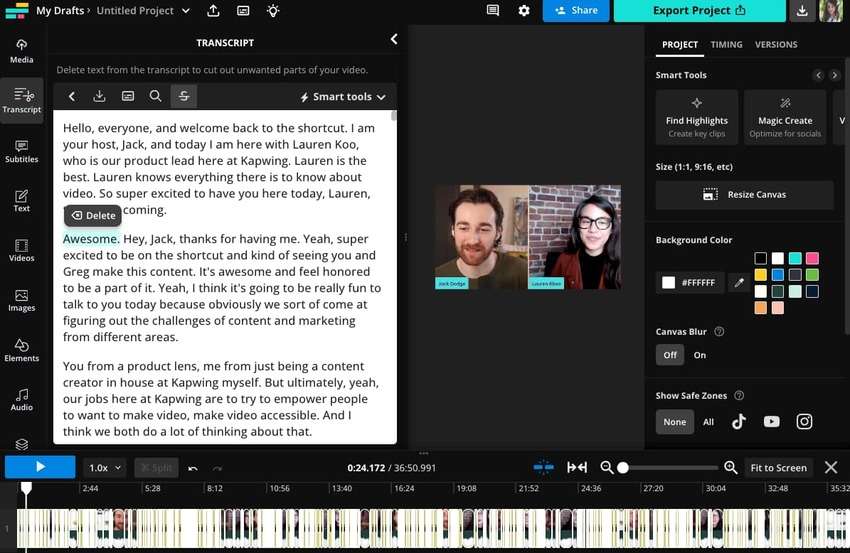Click the Show Safe Zones help icon

click(x=739, y=396)
